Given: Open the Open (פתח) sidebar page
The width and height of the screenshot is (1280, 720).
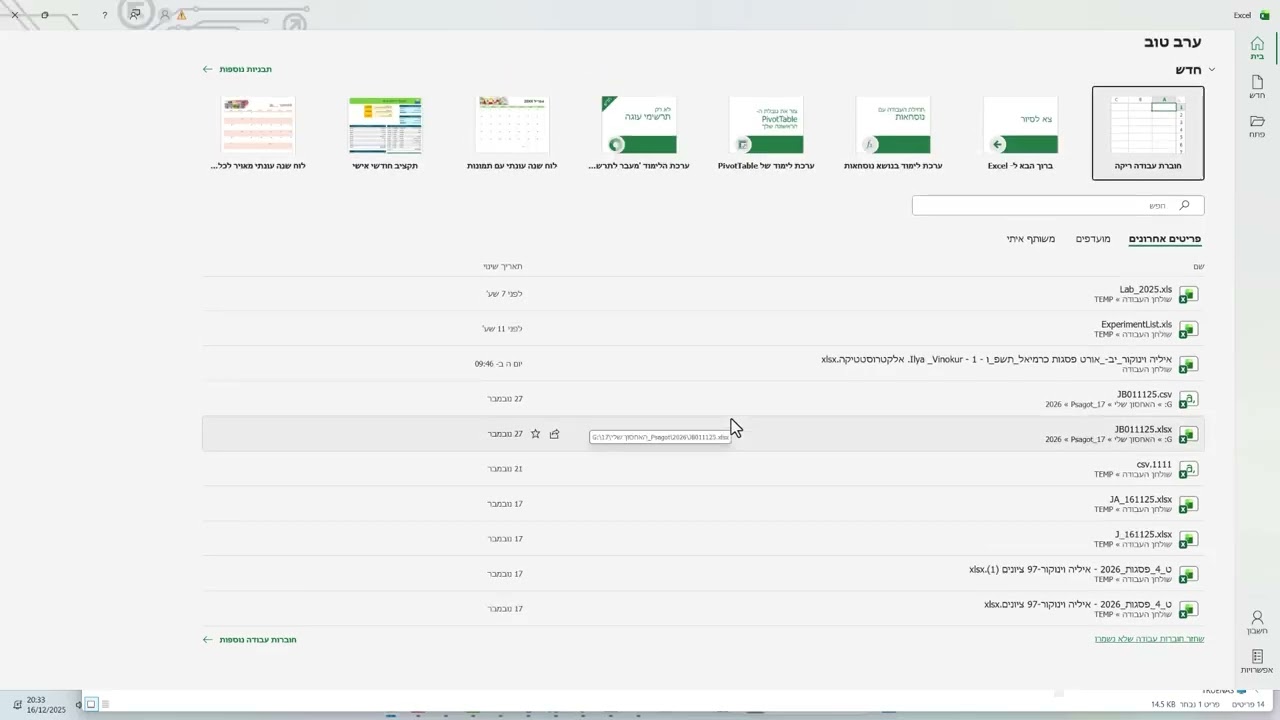Looking at the screenshot, I should (1257, 126).
